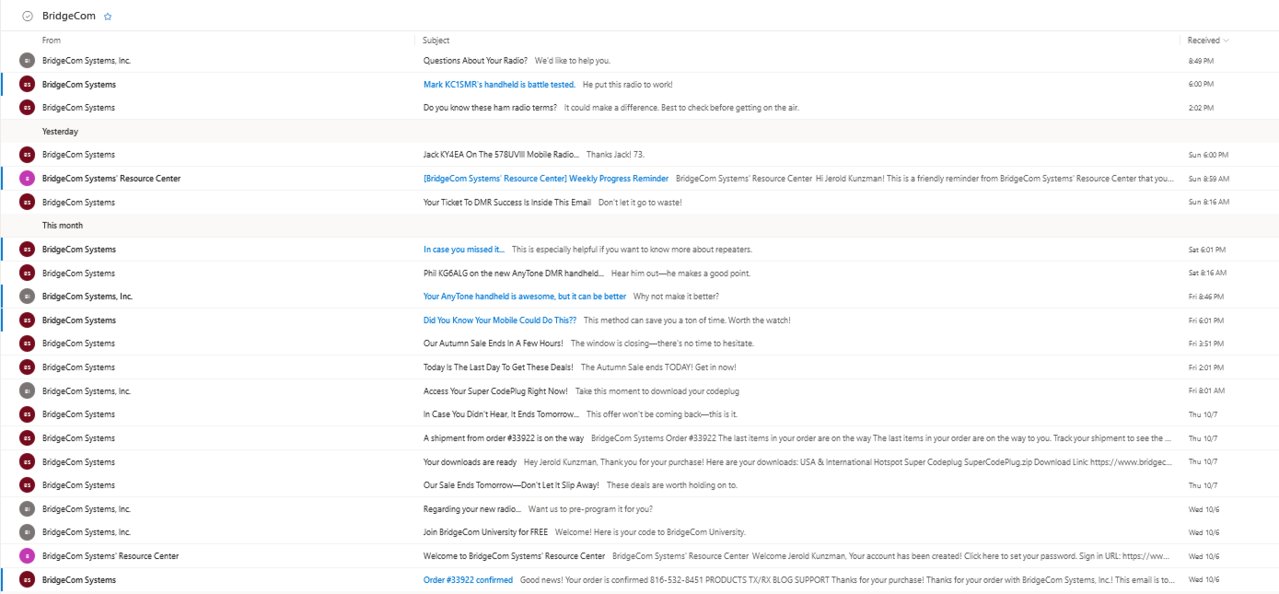The image size is (1279, 594).
Task: Open 'Our Sale Ends Tomorrow—Don't Let It Slip Away!'
Action: pyautogui.click(x=511, y=485)
